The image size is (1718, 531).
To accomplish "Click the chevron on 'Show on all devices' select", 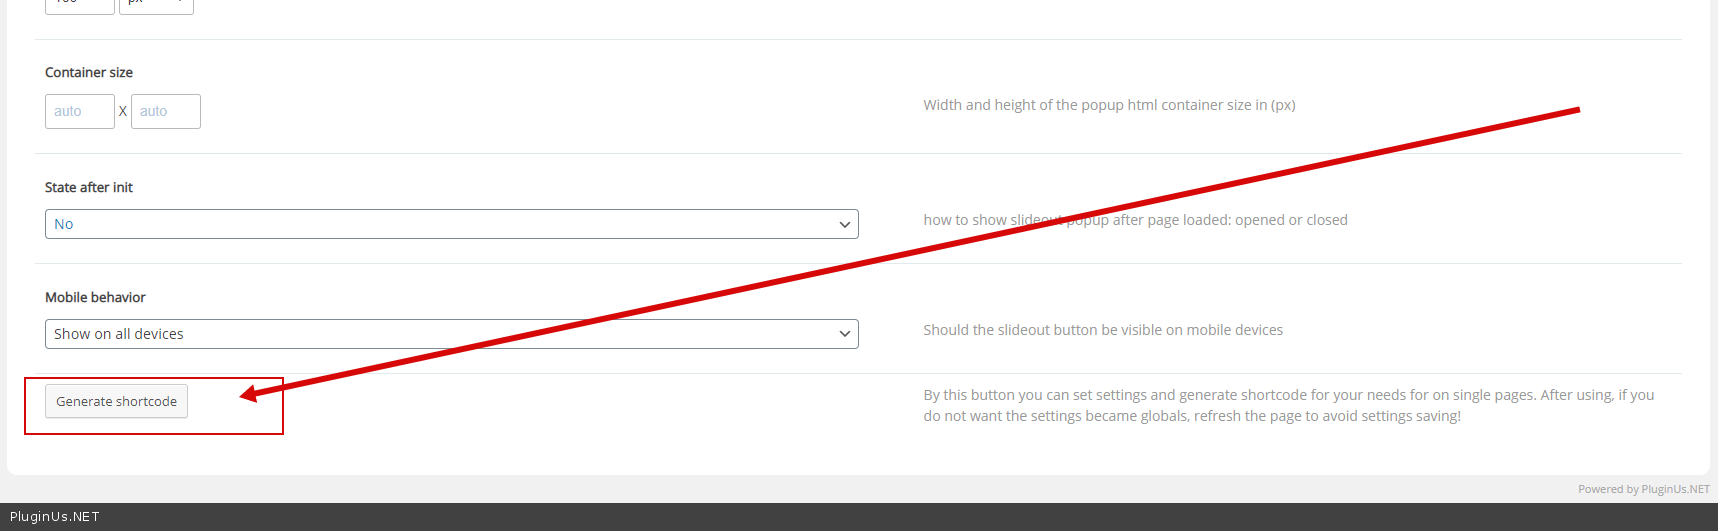I will (845, 334).
